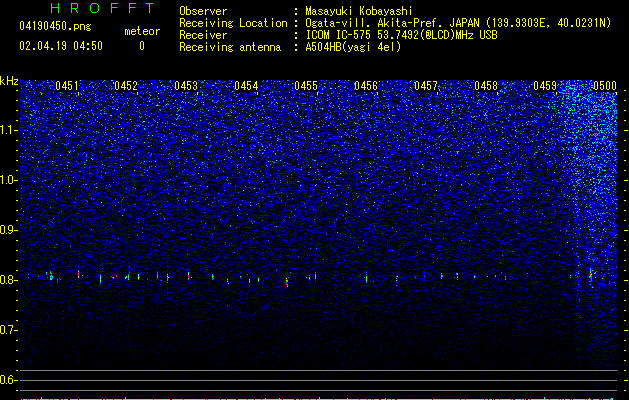Click the Observer label

(203, 11)
